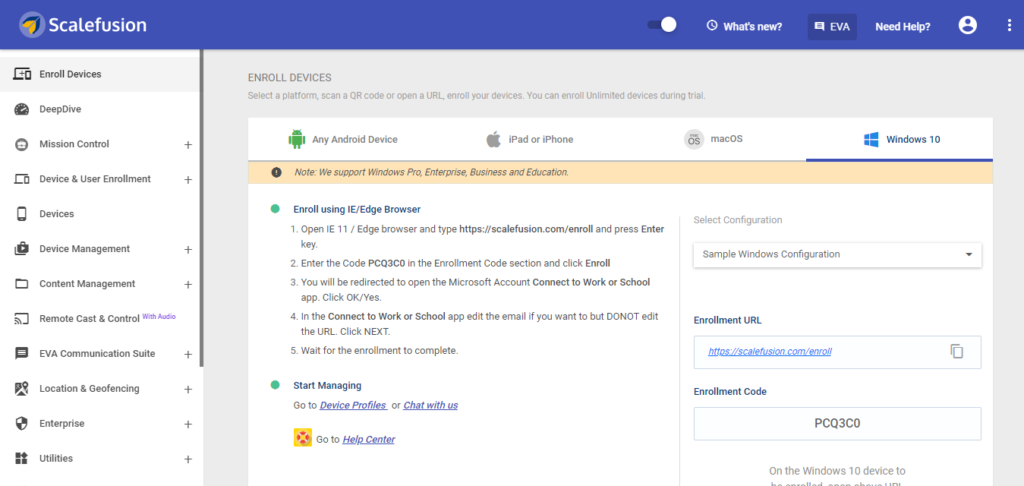
Task: Click the Utilities icon
Action: tap(22, 459)
